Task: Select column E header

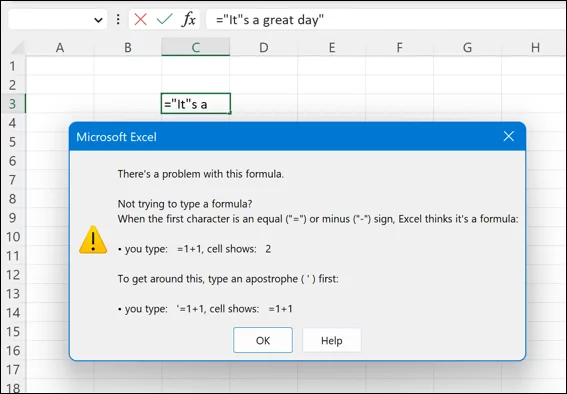Action: [x=332, y=47]
